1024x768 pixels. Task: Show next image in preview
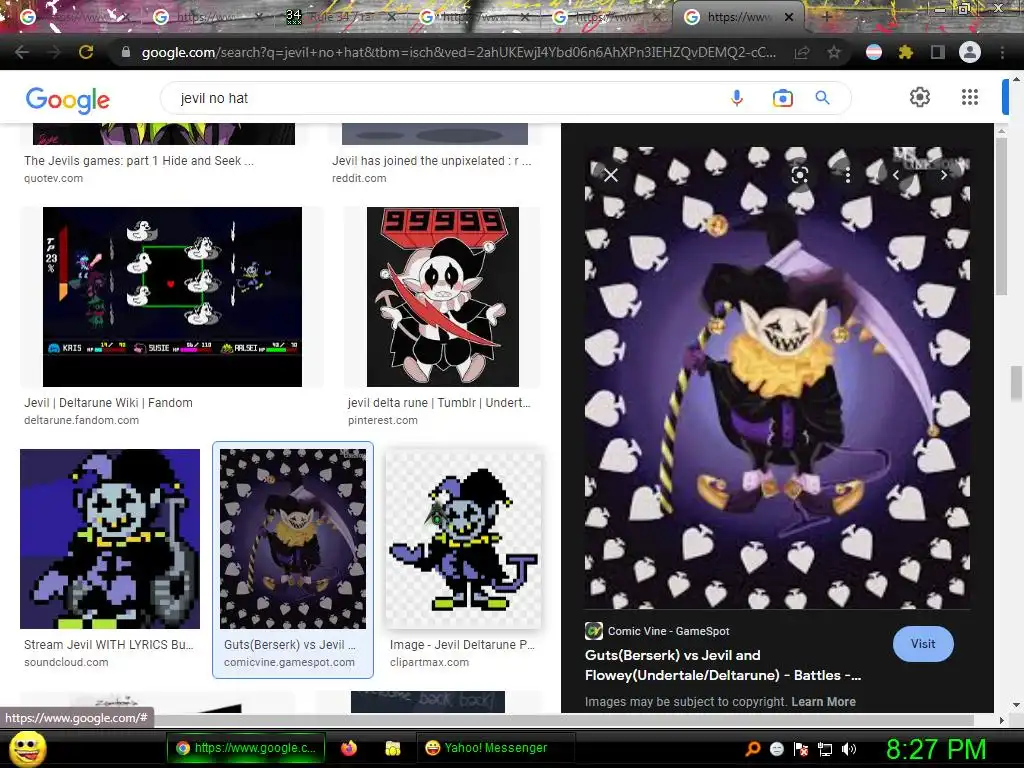[944, 175]
